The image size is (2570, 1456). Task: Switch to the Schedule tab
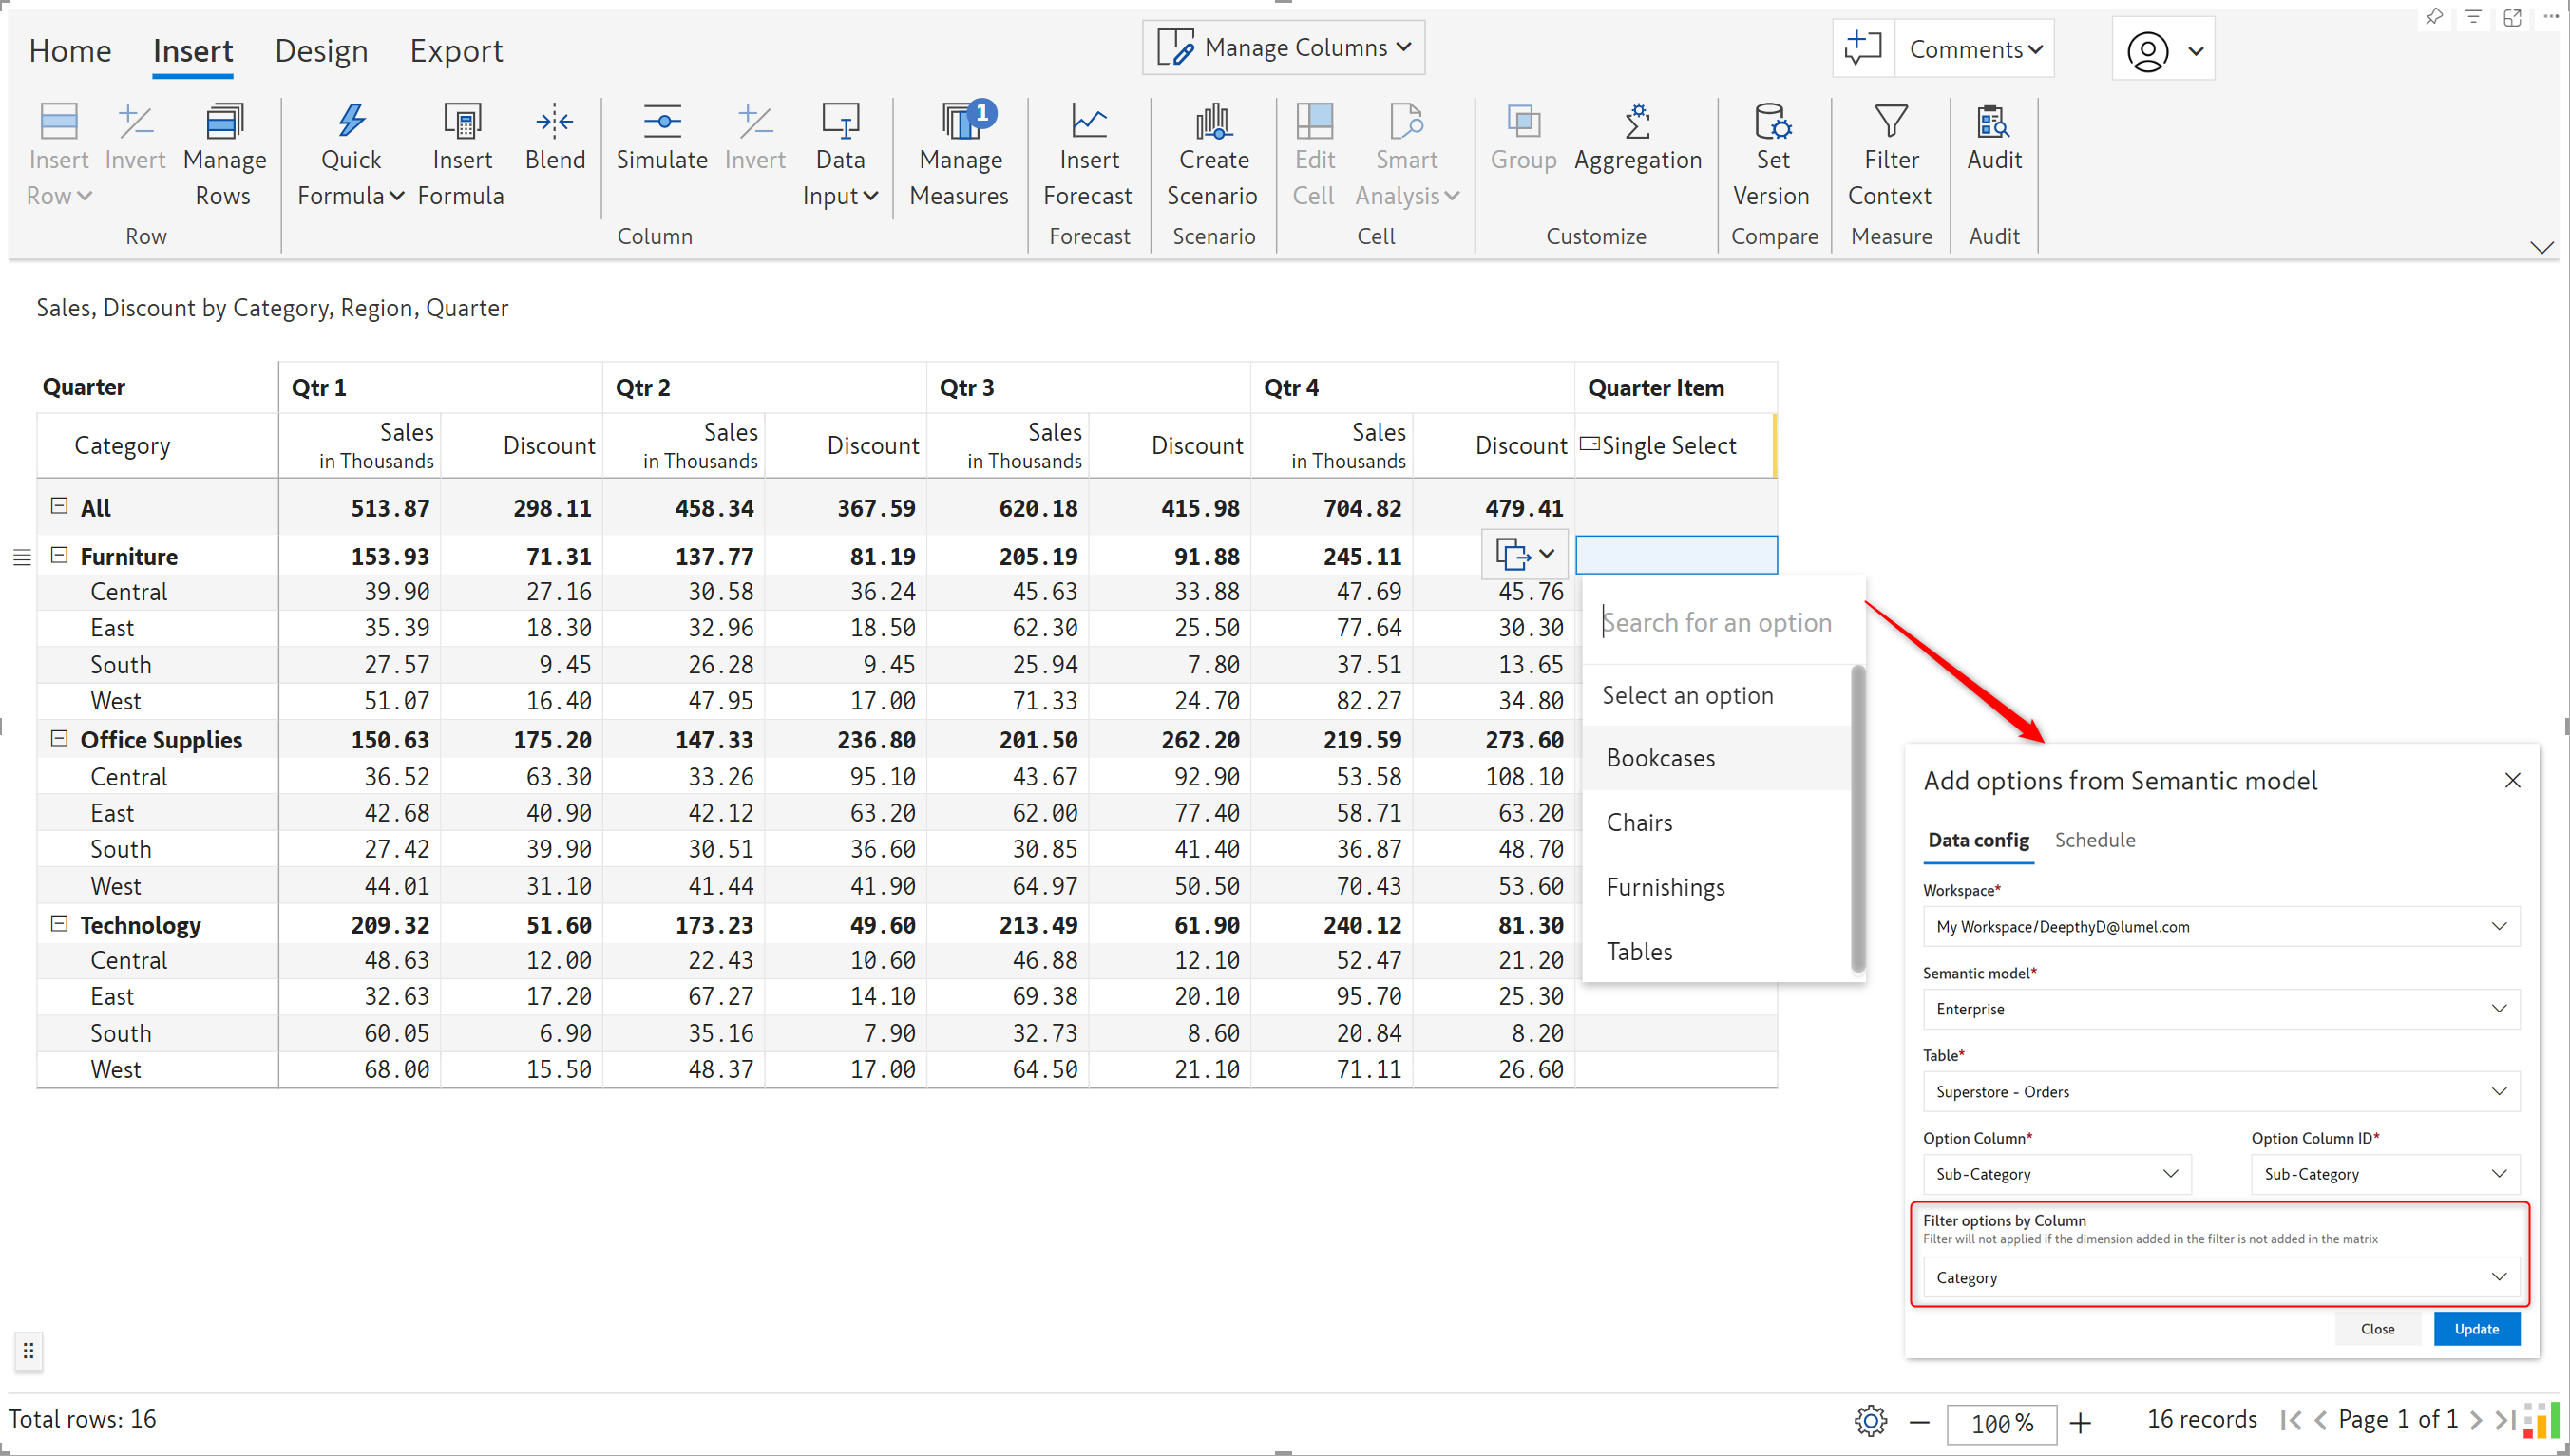[2095, 840]
